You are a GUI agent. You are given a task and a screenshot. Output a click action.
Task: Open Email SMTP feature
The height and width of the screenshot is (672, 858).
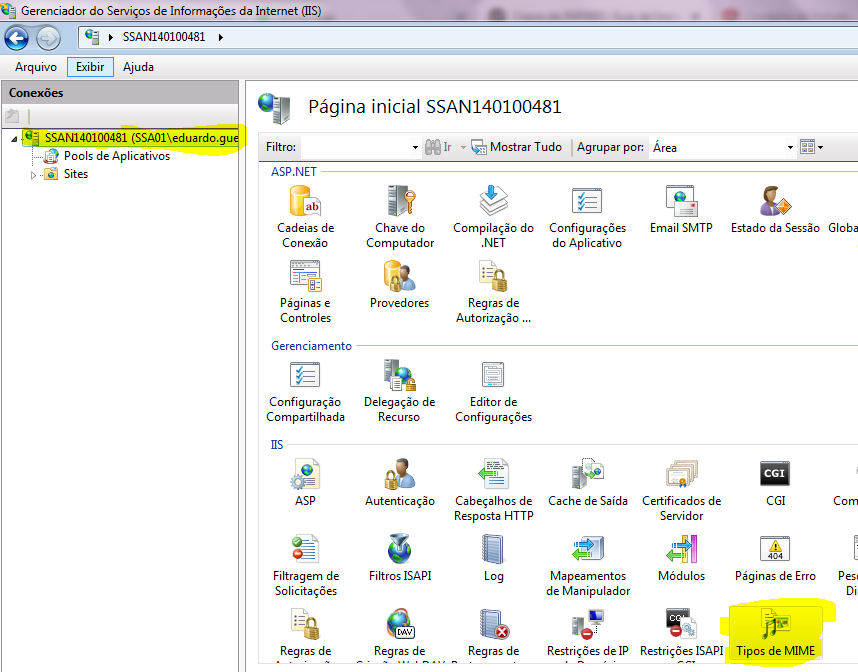tap(681, 211)
